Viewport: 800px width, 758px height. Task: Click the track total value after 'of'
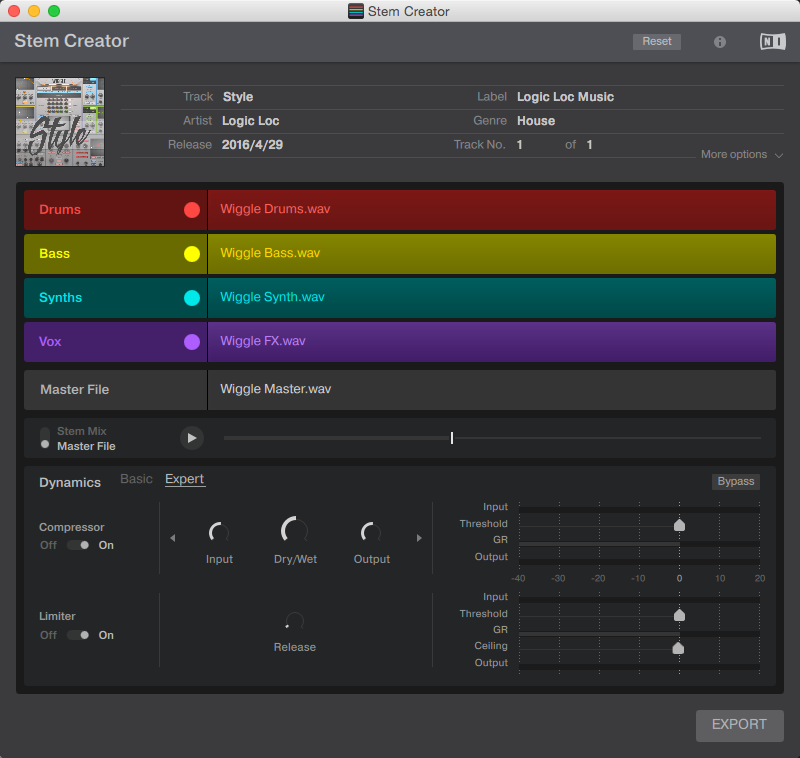(589, 145)
